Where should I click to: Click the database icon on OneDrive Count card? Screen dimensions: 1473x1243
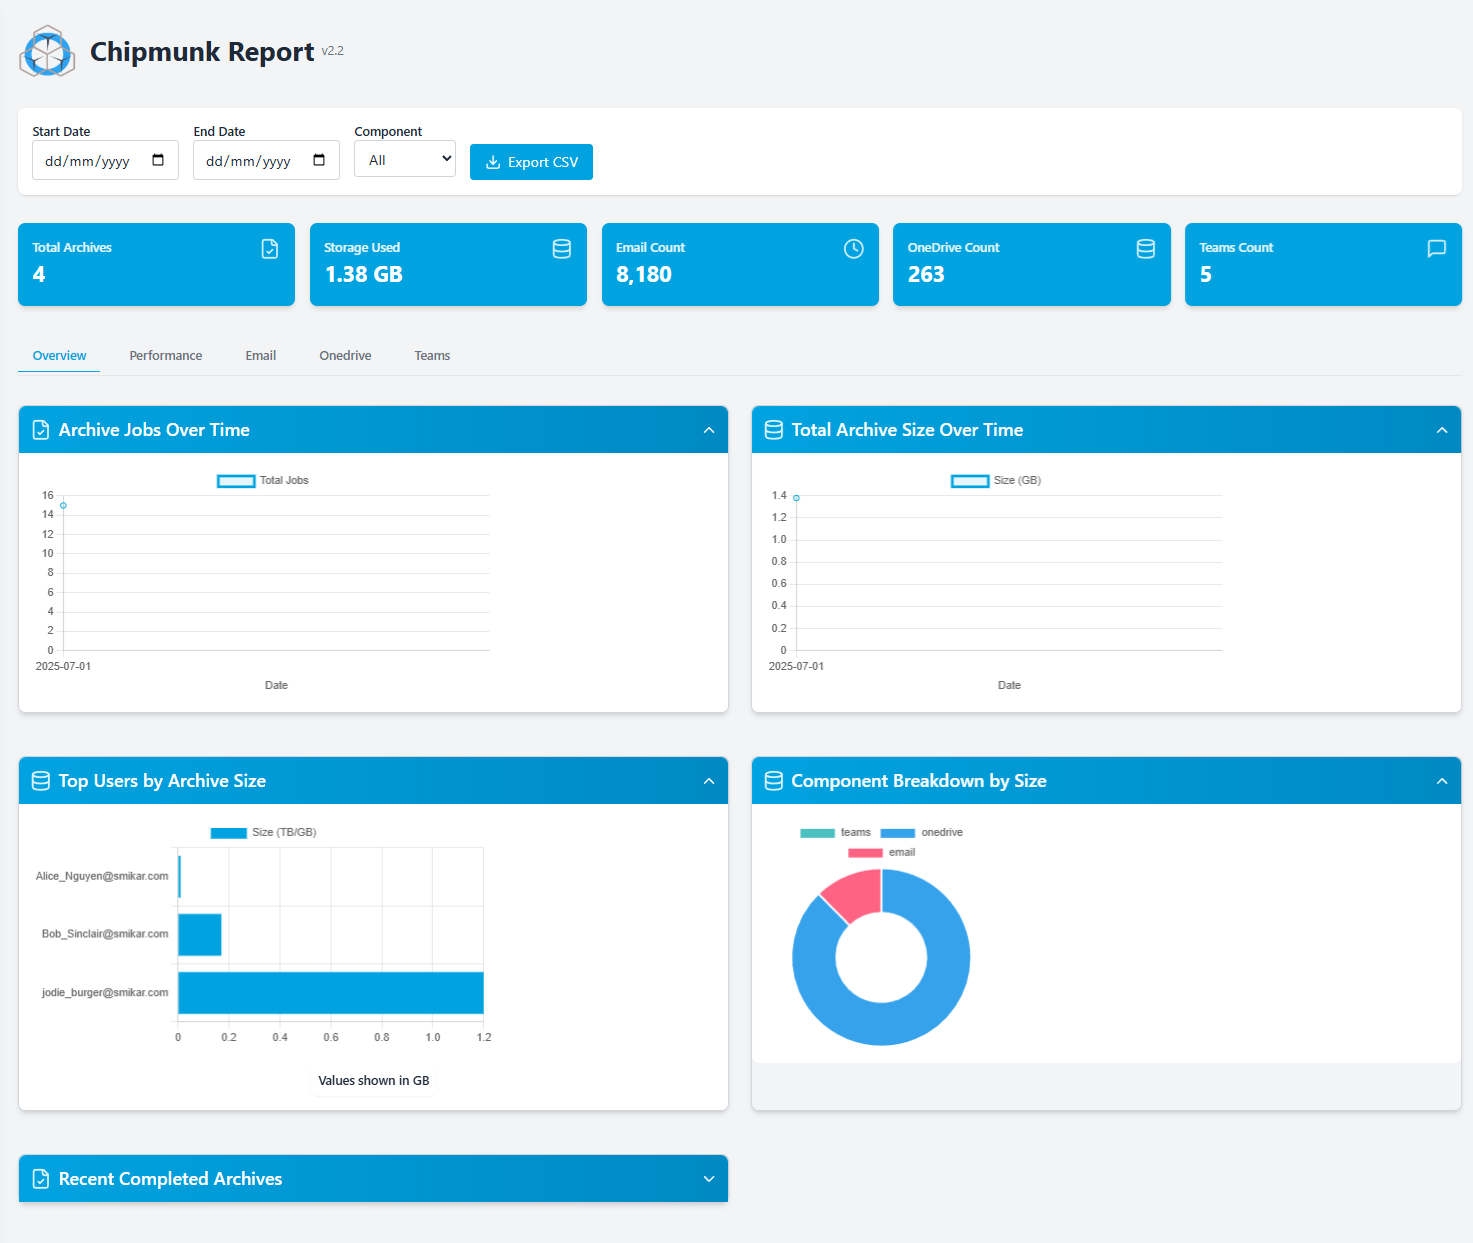[1146, 249]
